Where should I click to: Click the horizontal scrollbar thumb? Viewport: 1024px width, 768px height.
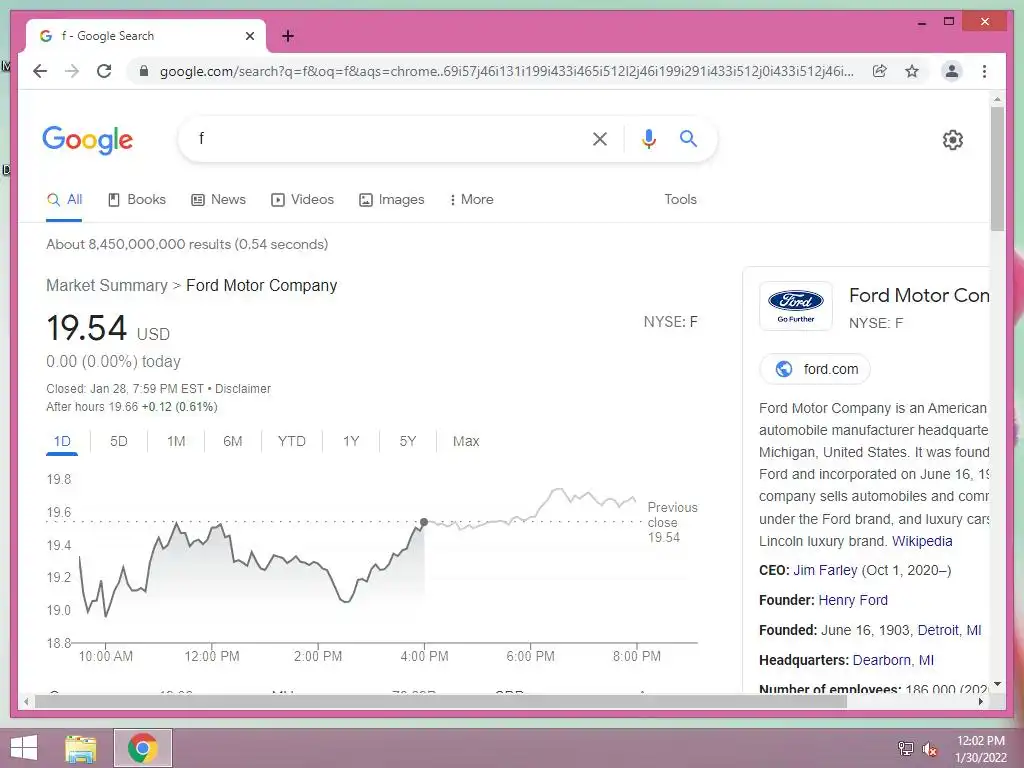[x=441, y=701]
